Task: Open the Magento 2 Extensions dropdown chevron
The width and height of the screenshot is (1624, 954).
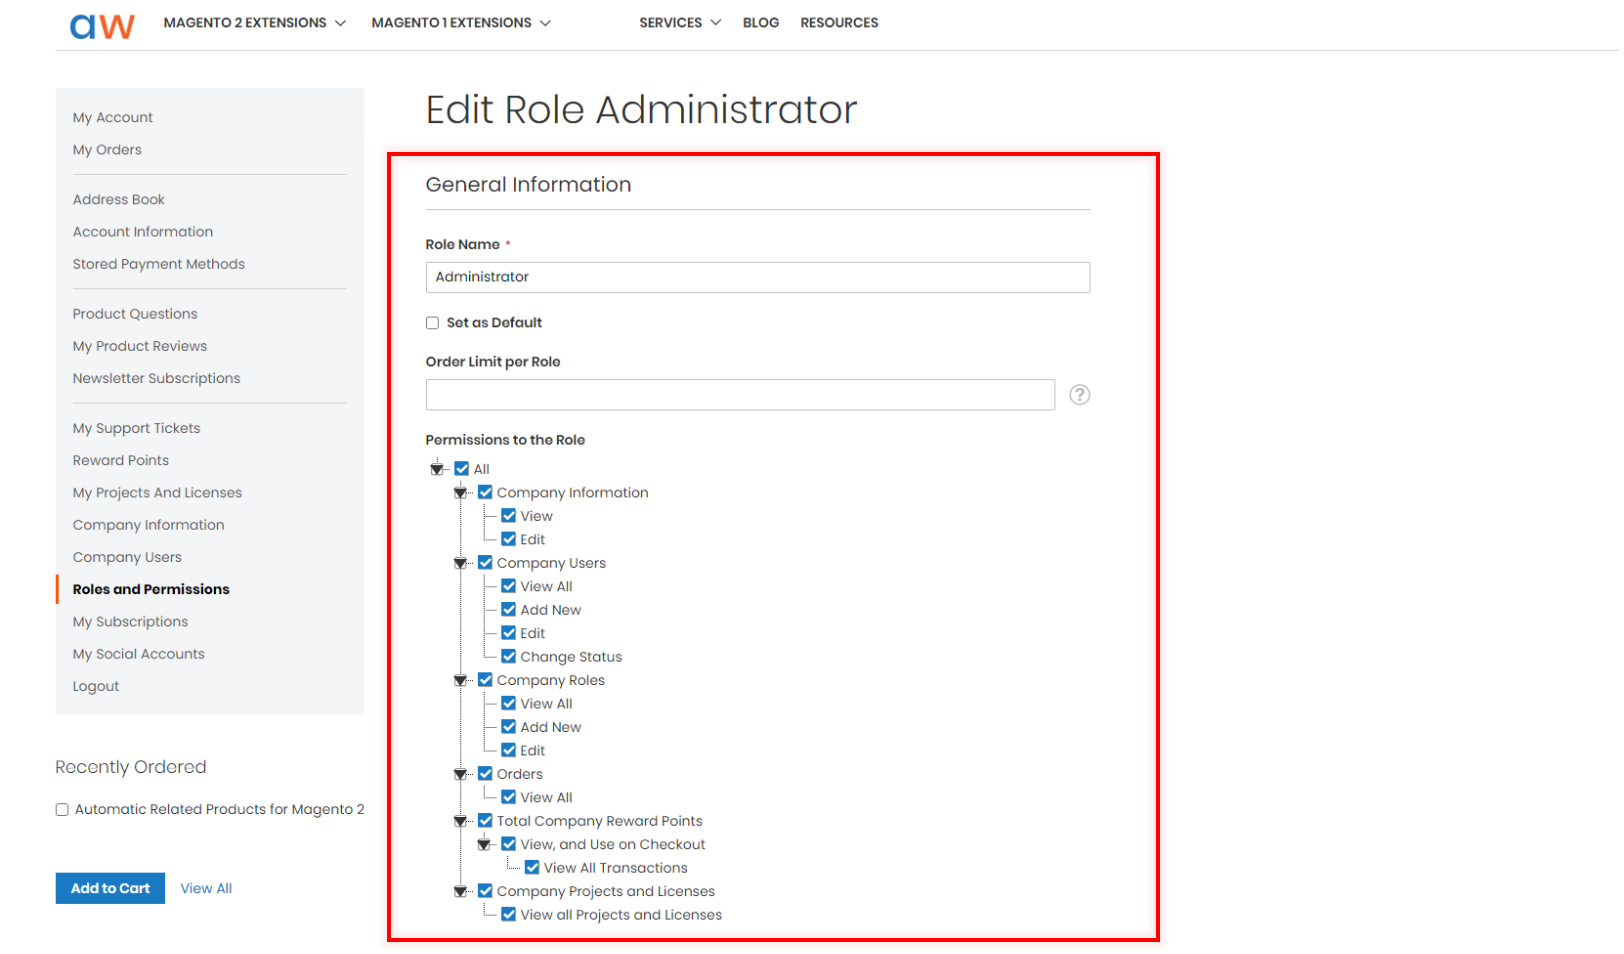Action: [340, 23]
